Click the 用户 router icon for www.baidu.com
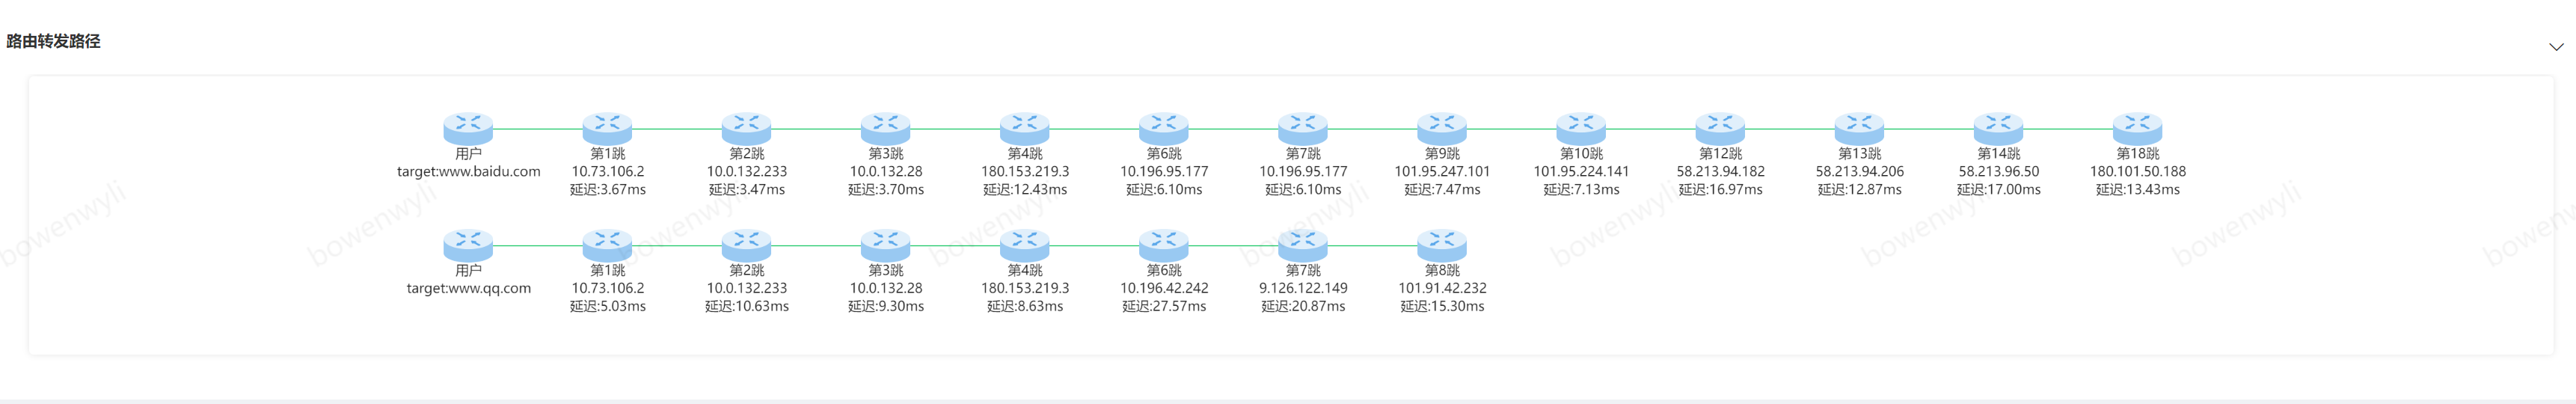The width and height of the screenshot is (2576, 404). coord(468,128)
